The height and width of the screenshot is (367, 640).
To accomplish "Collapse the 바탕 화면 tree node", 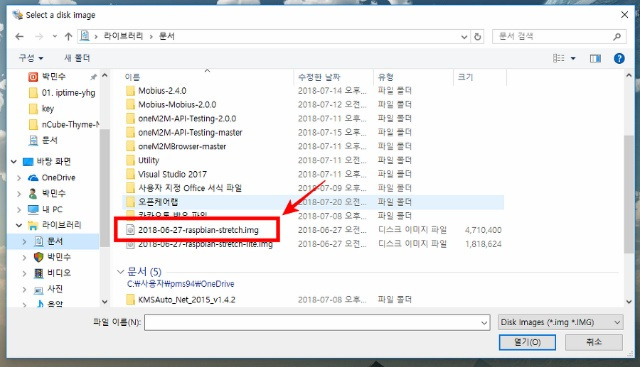I will 14,162.
